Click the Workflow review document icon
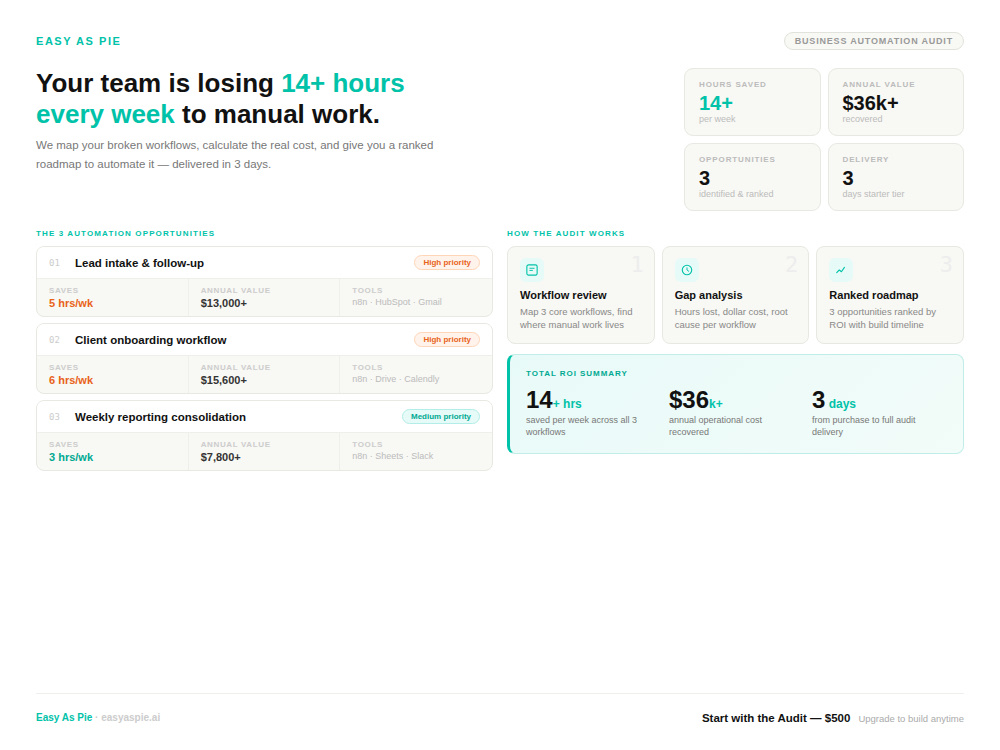This screenshot has width=1000, height=750. click(531, 270)
